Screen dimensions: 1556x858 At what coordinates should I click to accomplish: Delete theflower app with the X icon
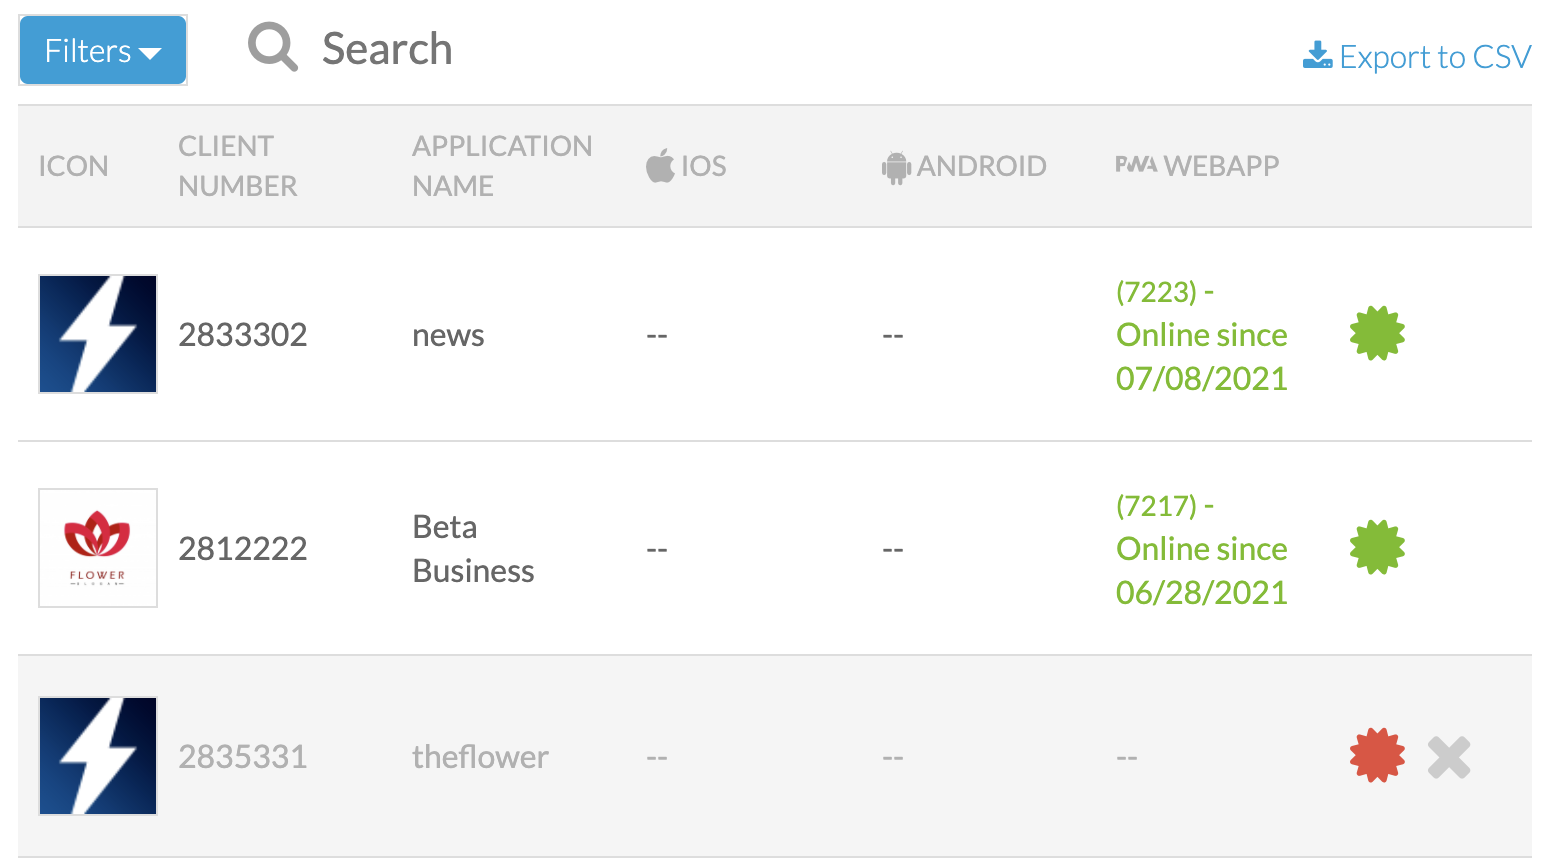click(1449, 757)
